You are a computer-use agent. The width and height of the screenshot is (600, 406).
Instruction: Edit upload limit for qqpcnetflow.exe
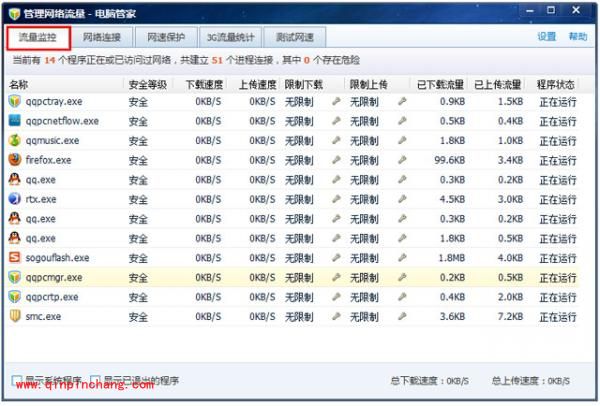coord(402,121)
